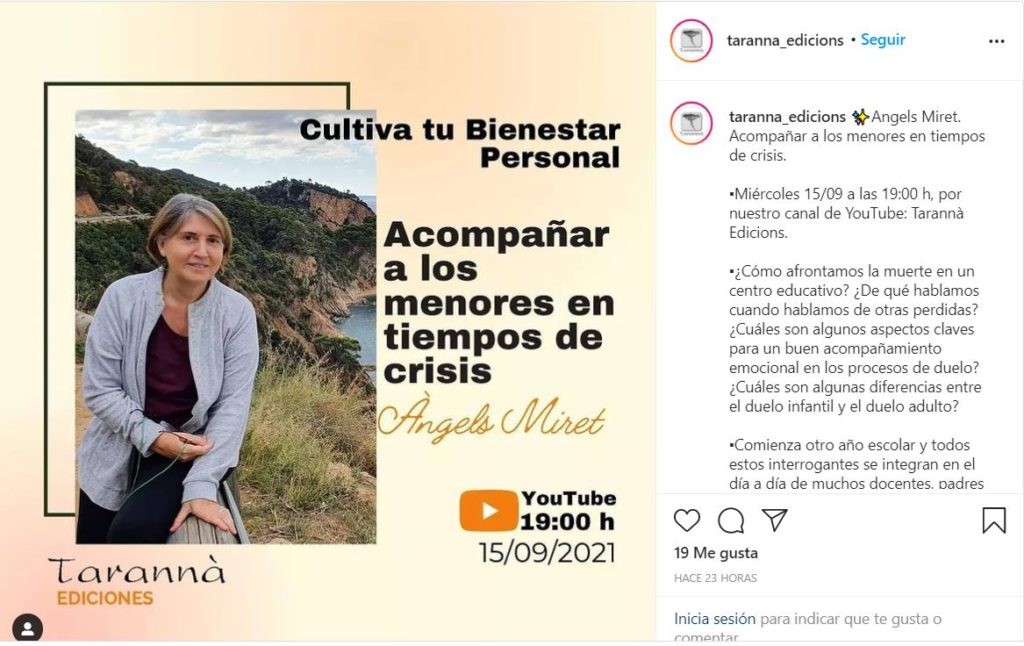The height and width of the screenshot is (646, 1024).
Task: Open more options three-dot menu
Action: point(997,41)
